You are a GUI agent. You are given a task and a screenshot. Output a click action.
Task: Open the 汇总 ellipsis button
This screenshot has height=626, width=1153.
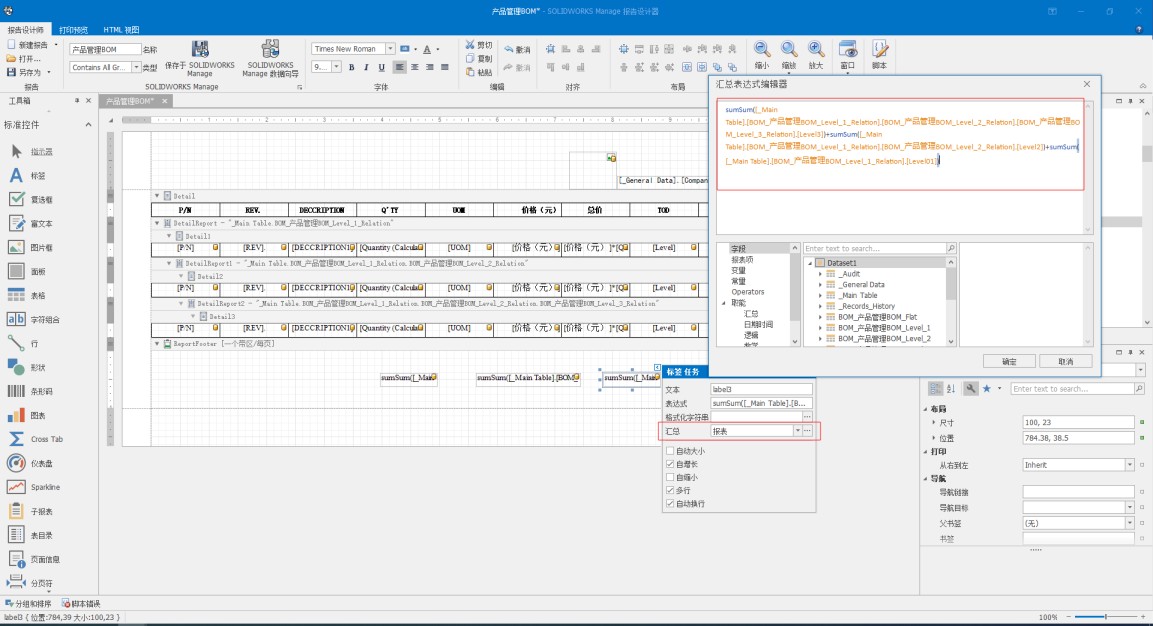pyautogui.click(x=807, y=431)
